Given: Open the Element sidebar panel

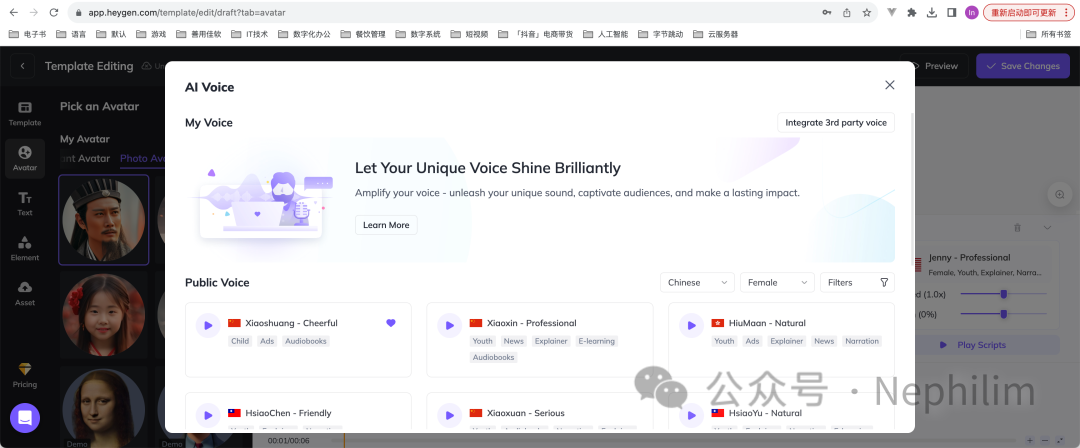Looking at the screenshot, I should (x=25, y=249).
